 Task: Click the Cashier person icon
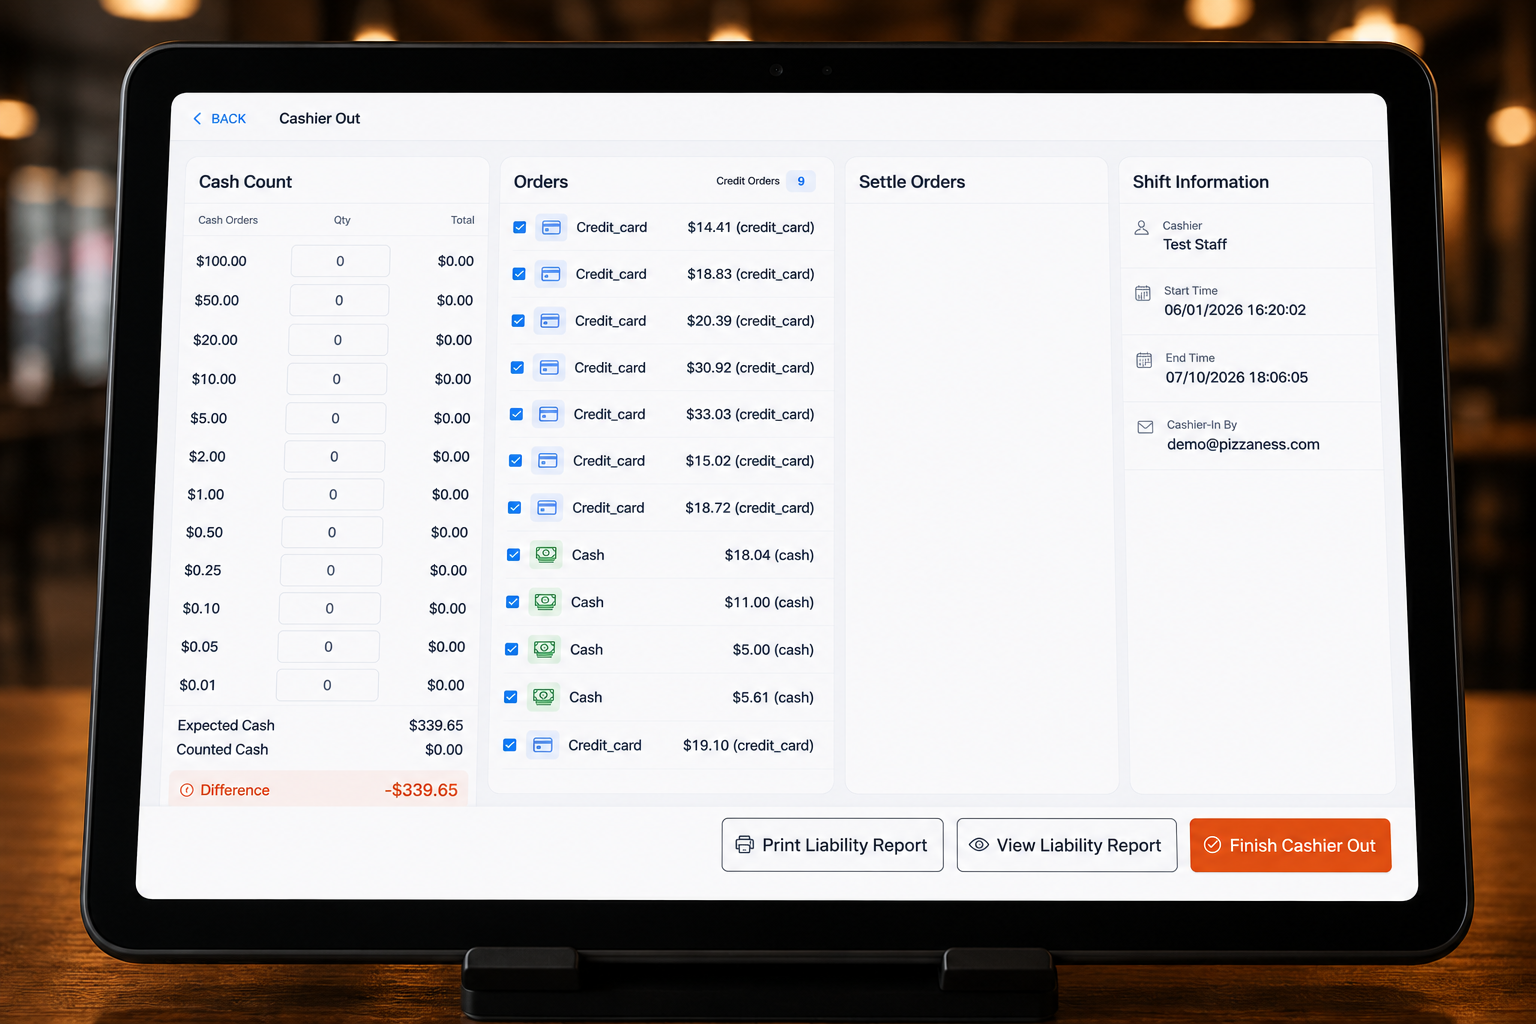(1141, 228)
